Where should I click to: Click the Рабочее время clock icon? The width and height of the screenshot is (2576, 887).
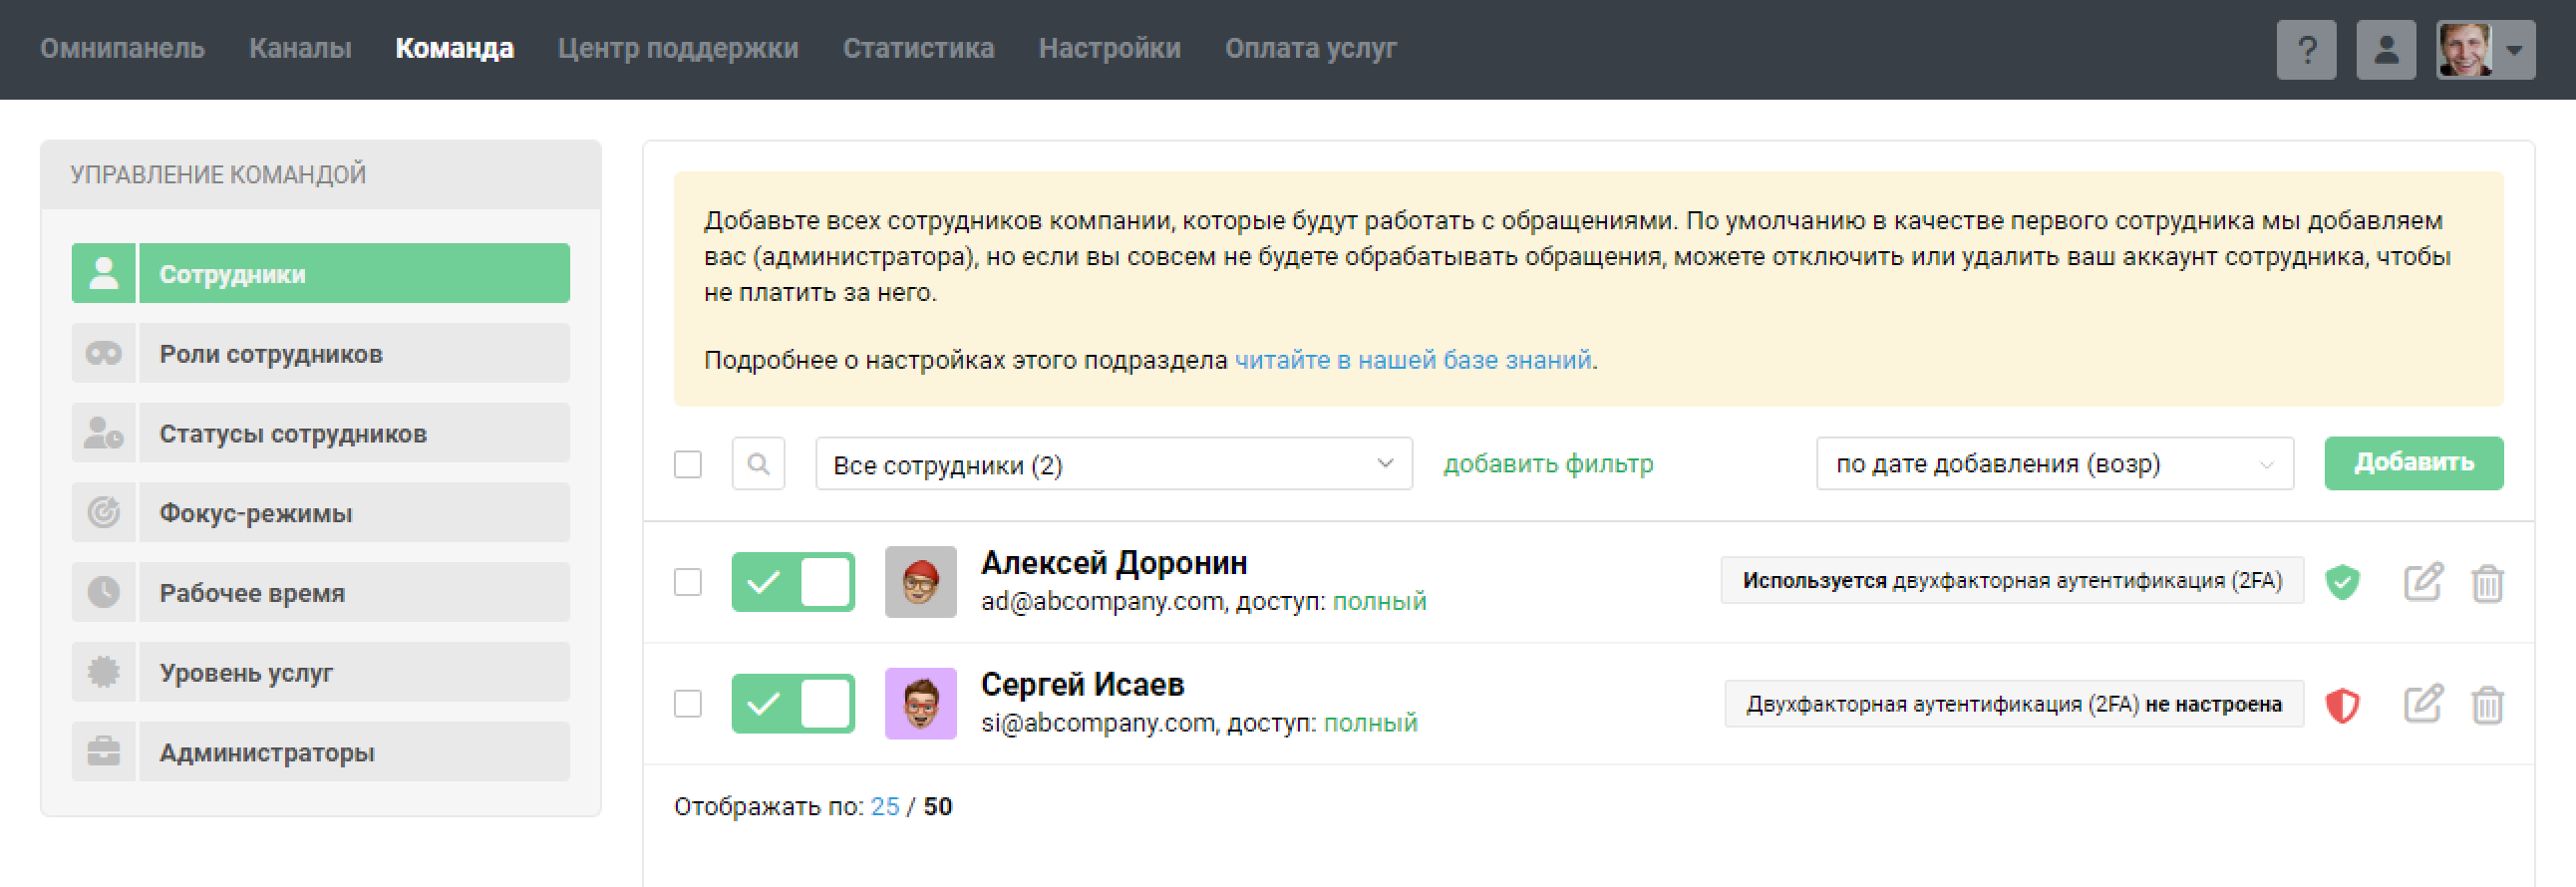tap(104, 593)
